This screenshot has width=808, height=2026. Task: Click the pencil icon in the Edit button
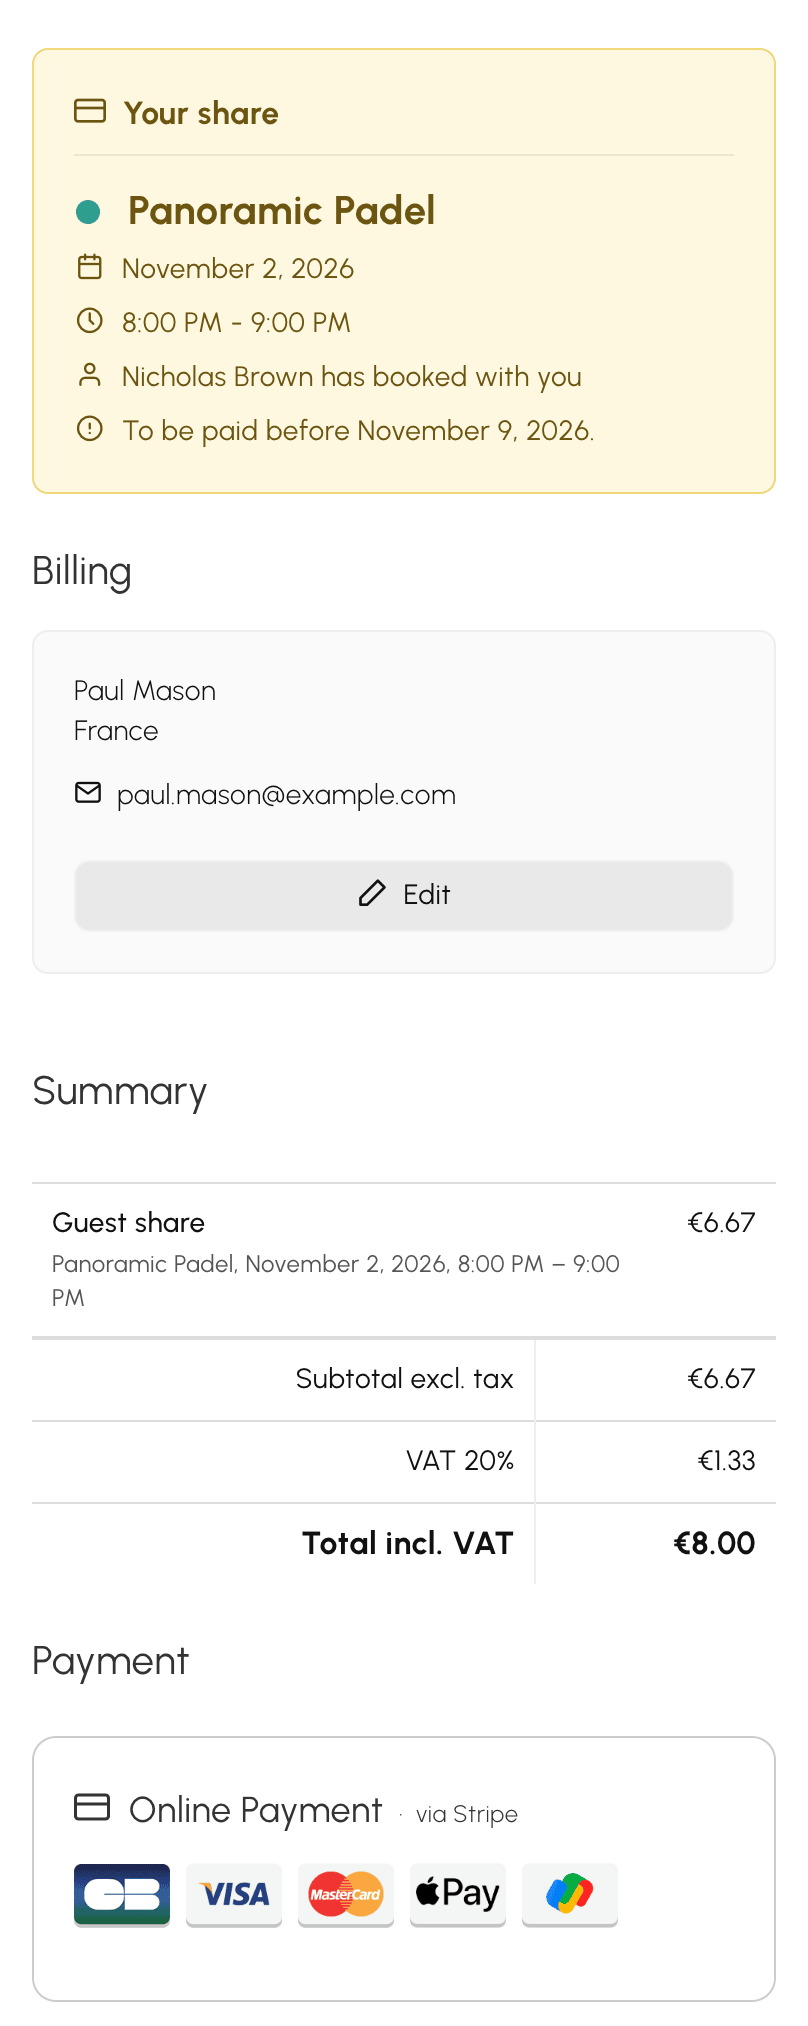(x=372, y=894)
